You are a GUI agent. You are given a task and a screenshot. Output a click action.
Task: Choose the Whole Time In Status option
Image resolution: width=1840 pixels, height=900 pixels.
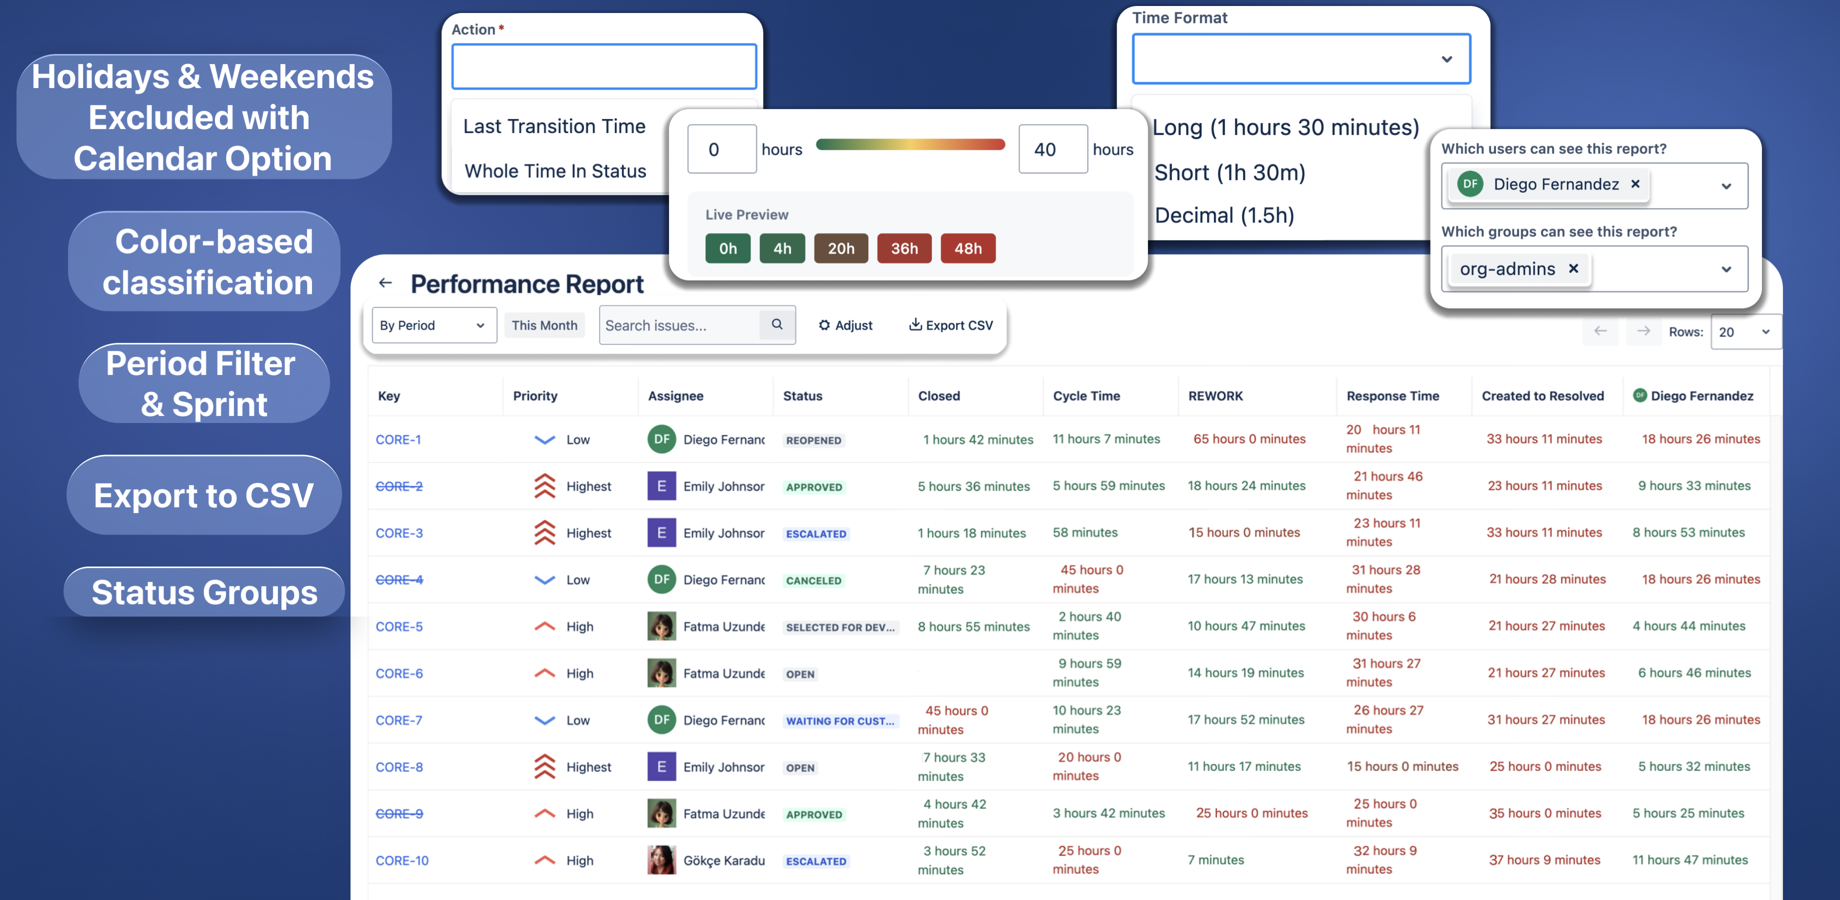(555, 170)
